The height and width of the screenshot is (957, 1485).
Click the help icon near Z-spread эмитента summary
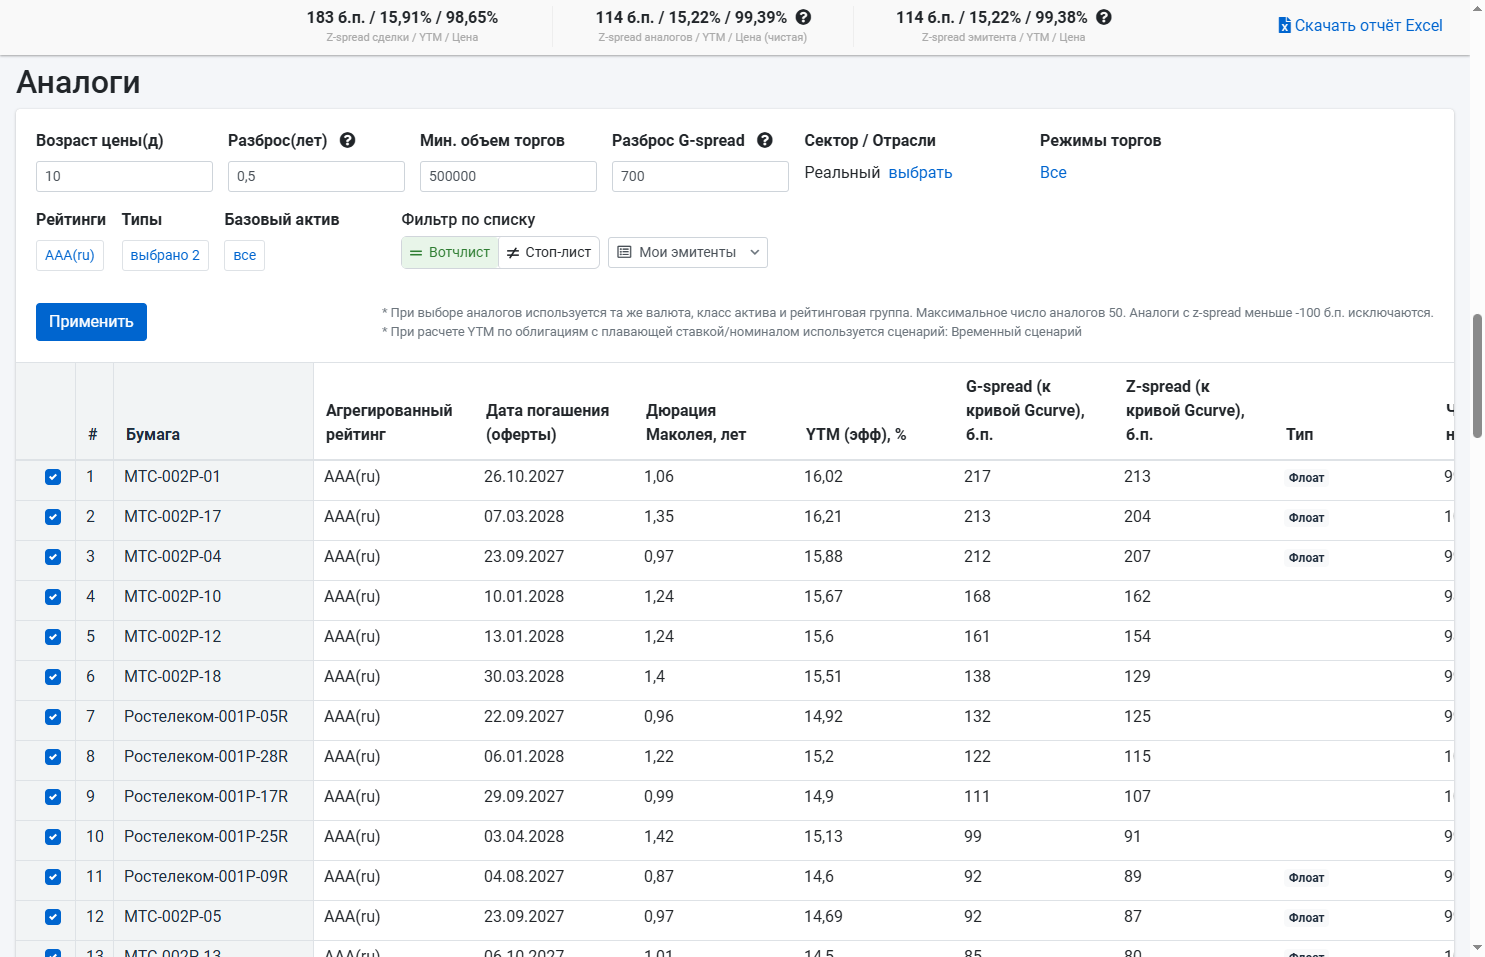(1104, 17)
